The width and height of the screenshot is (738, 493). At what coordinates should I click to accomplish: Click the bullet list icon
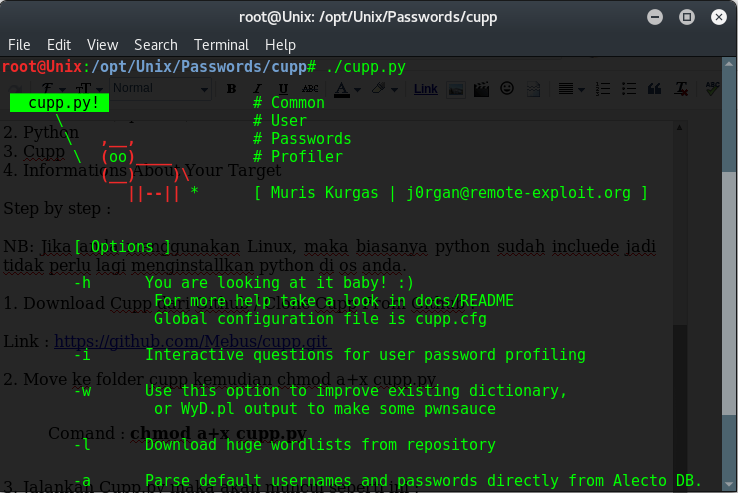629,89
